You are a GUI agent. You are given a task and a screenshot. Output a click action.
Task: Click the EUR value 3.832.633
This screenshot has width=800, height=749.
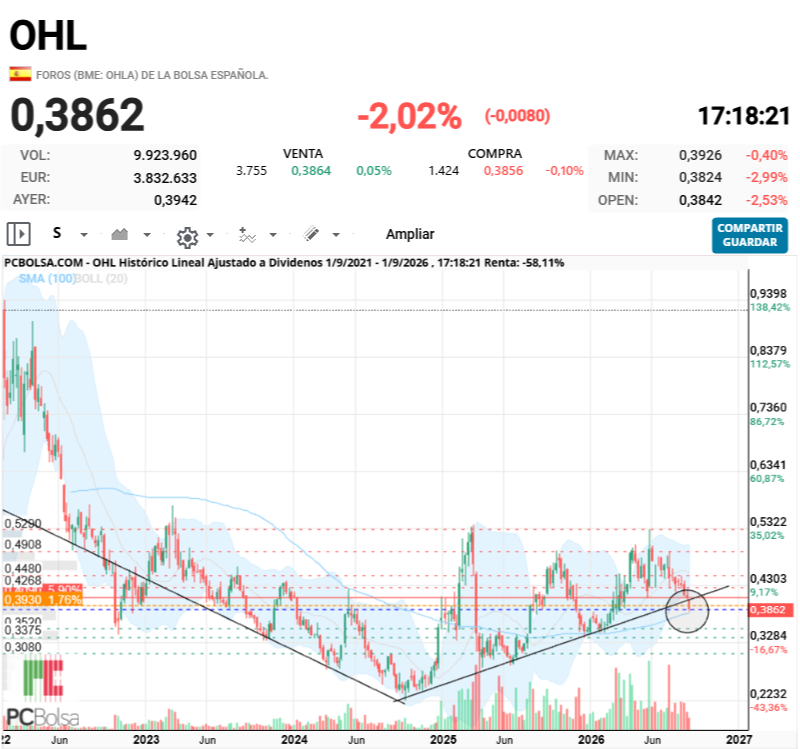pyautogui.click(x=165, y=178)
